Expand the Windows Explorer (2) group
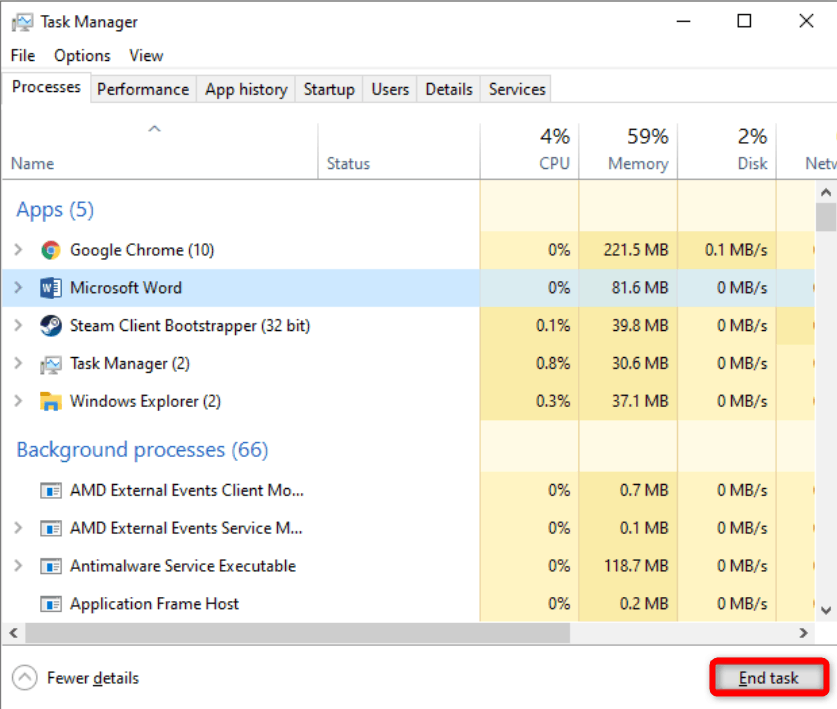The width and height of the screenshot is (837, 709). [x=18, y=401]
